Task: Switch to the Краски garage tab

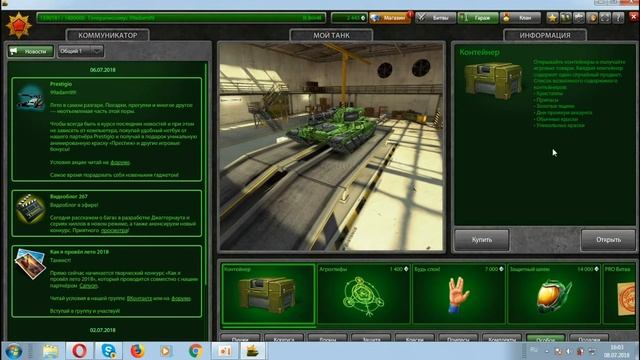Action: click(414, 338)
